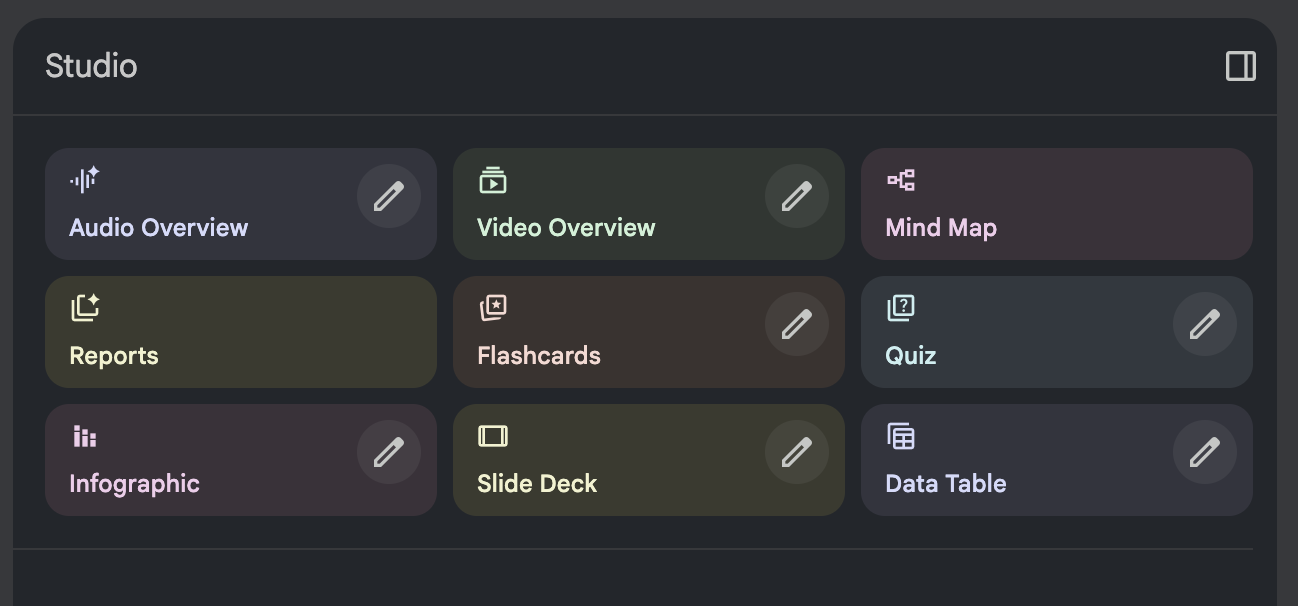Customize Flashcards with the pencil icon
The width and height of the screenshot is (1298, 606).
[x=797, y=324]
